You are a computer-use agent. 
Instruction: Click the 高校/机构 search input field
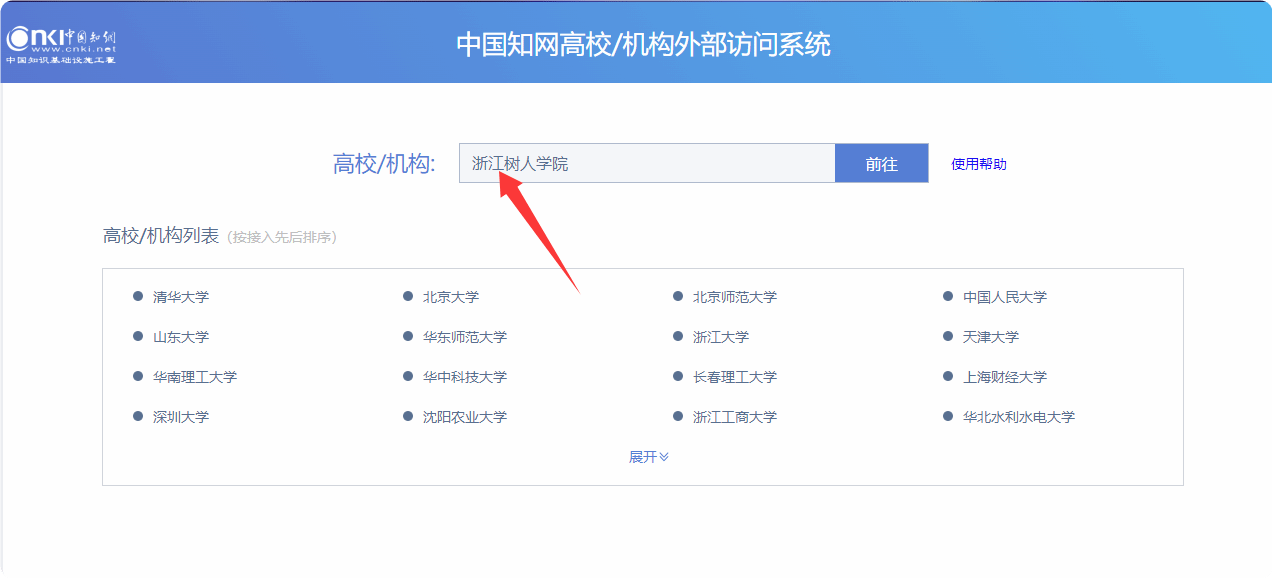point(646,163)
